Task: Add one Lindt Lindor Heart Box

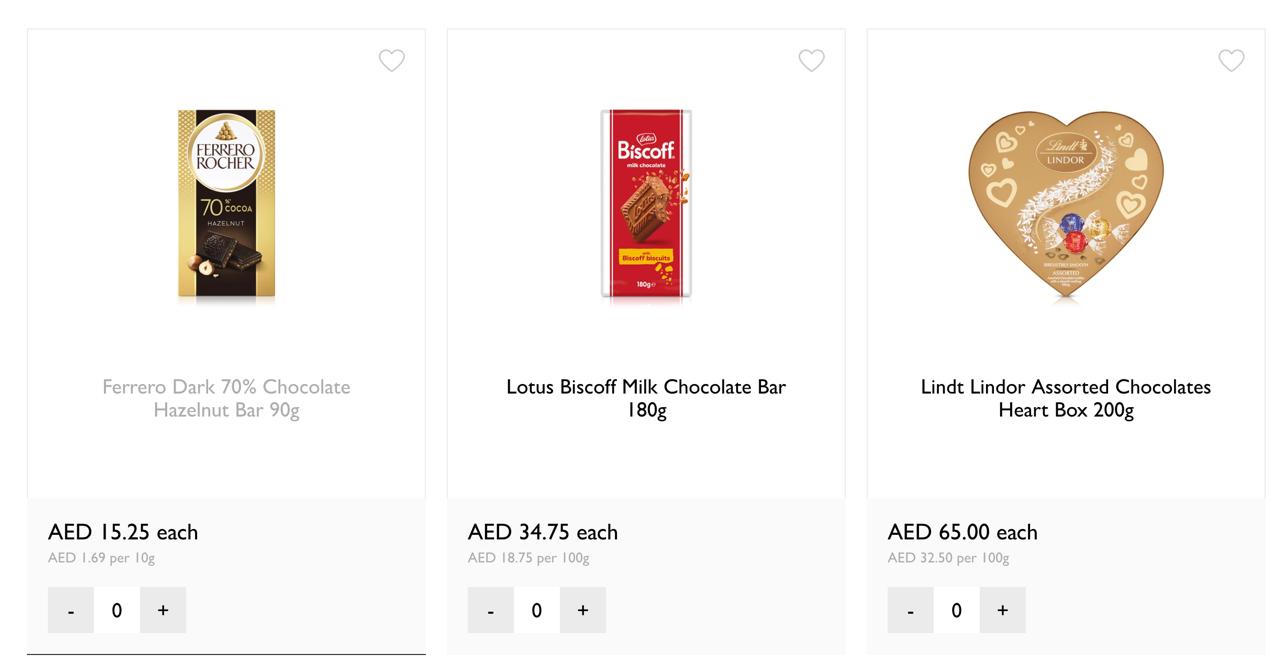Action: click(1002, 610)
